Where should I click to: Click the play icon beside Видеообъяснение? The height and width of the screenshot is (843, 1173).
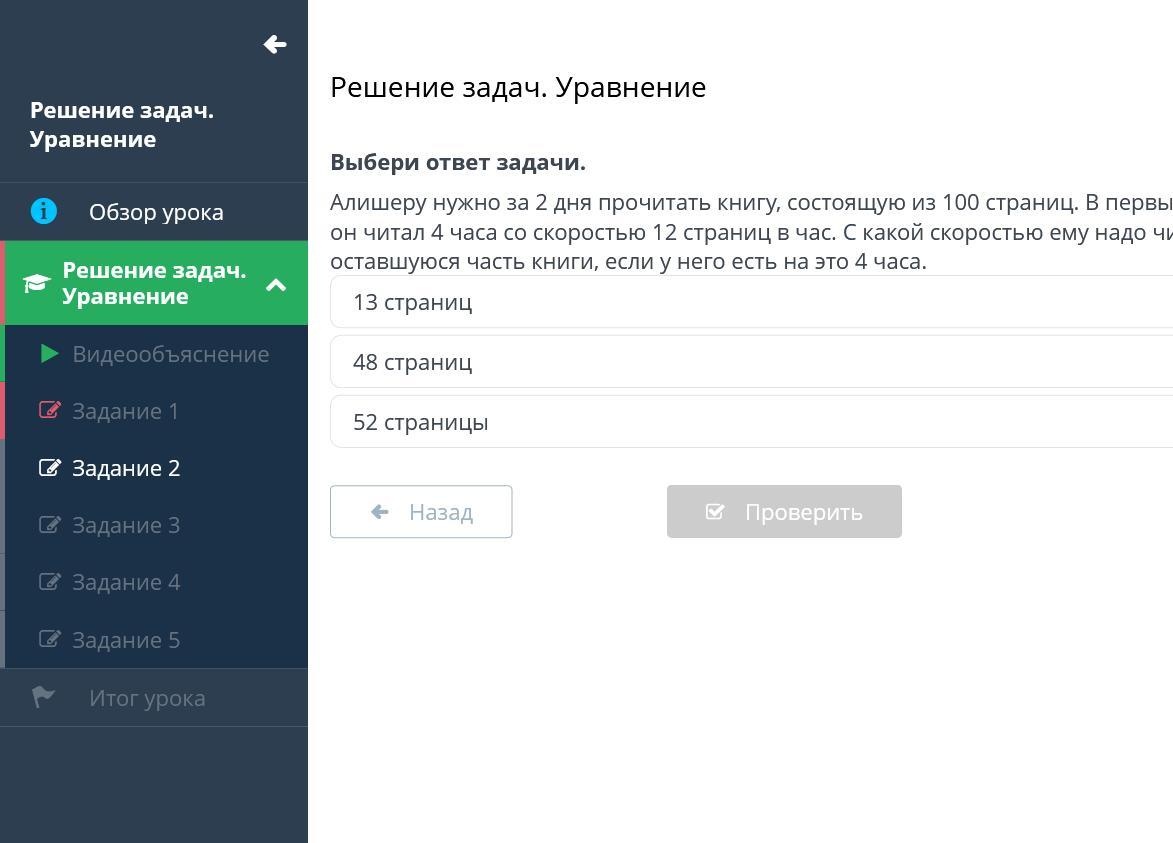click(49, 354)
